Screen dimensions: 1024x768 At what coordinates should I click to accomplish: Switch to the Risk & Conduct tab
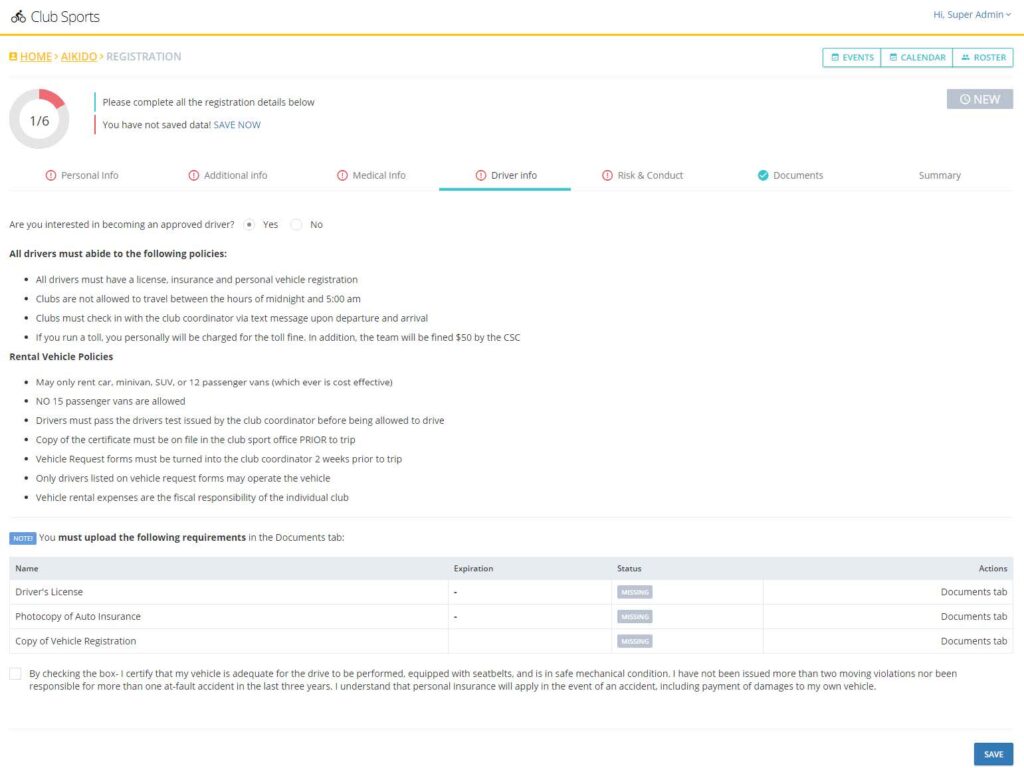643,174
